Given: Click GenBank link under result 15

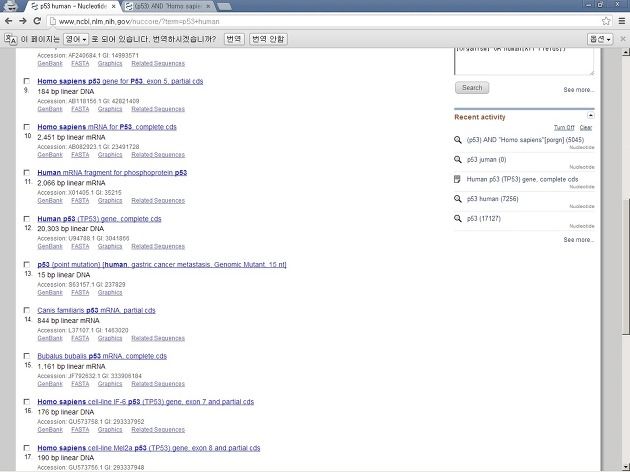Looking at the screenshot, I should (x=50, y=384).
